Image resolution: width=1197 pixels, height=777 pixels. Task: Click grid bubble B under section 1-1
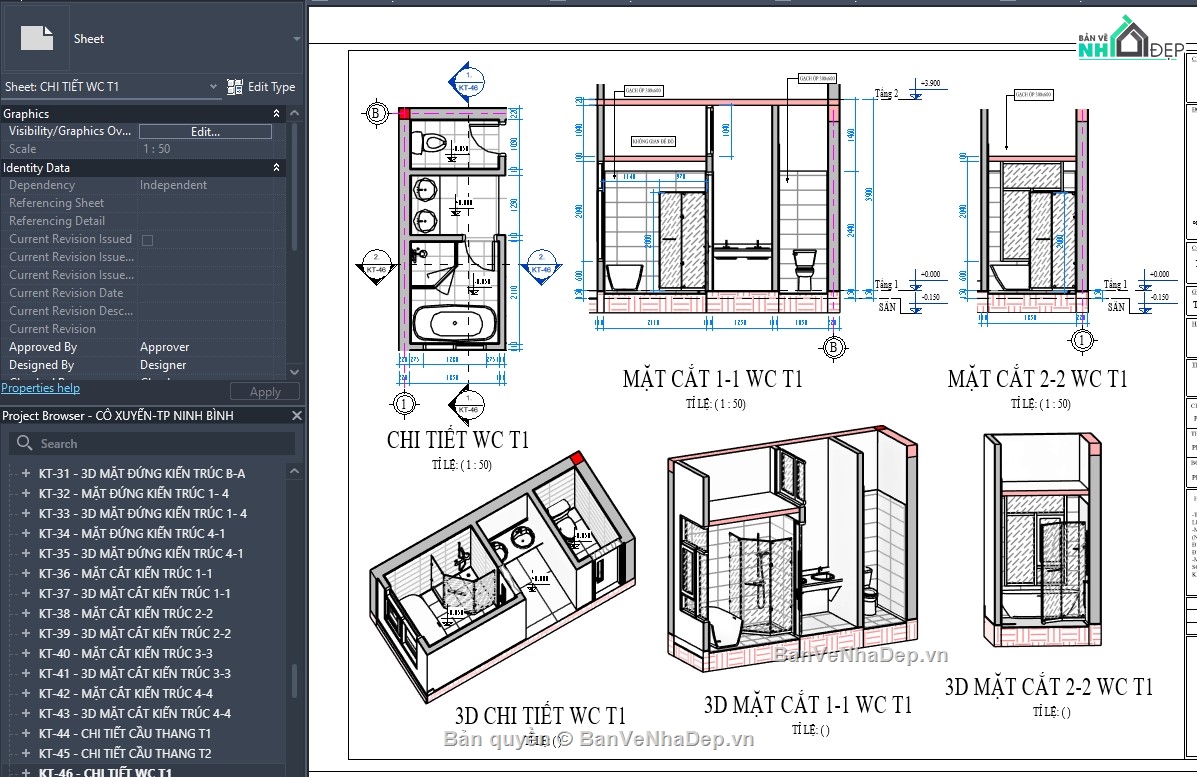pos(834,347)
